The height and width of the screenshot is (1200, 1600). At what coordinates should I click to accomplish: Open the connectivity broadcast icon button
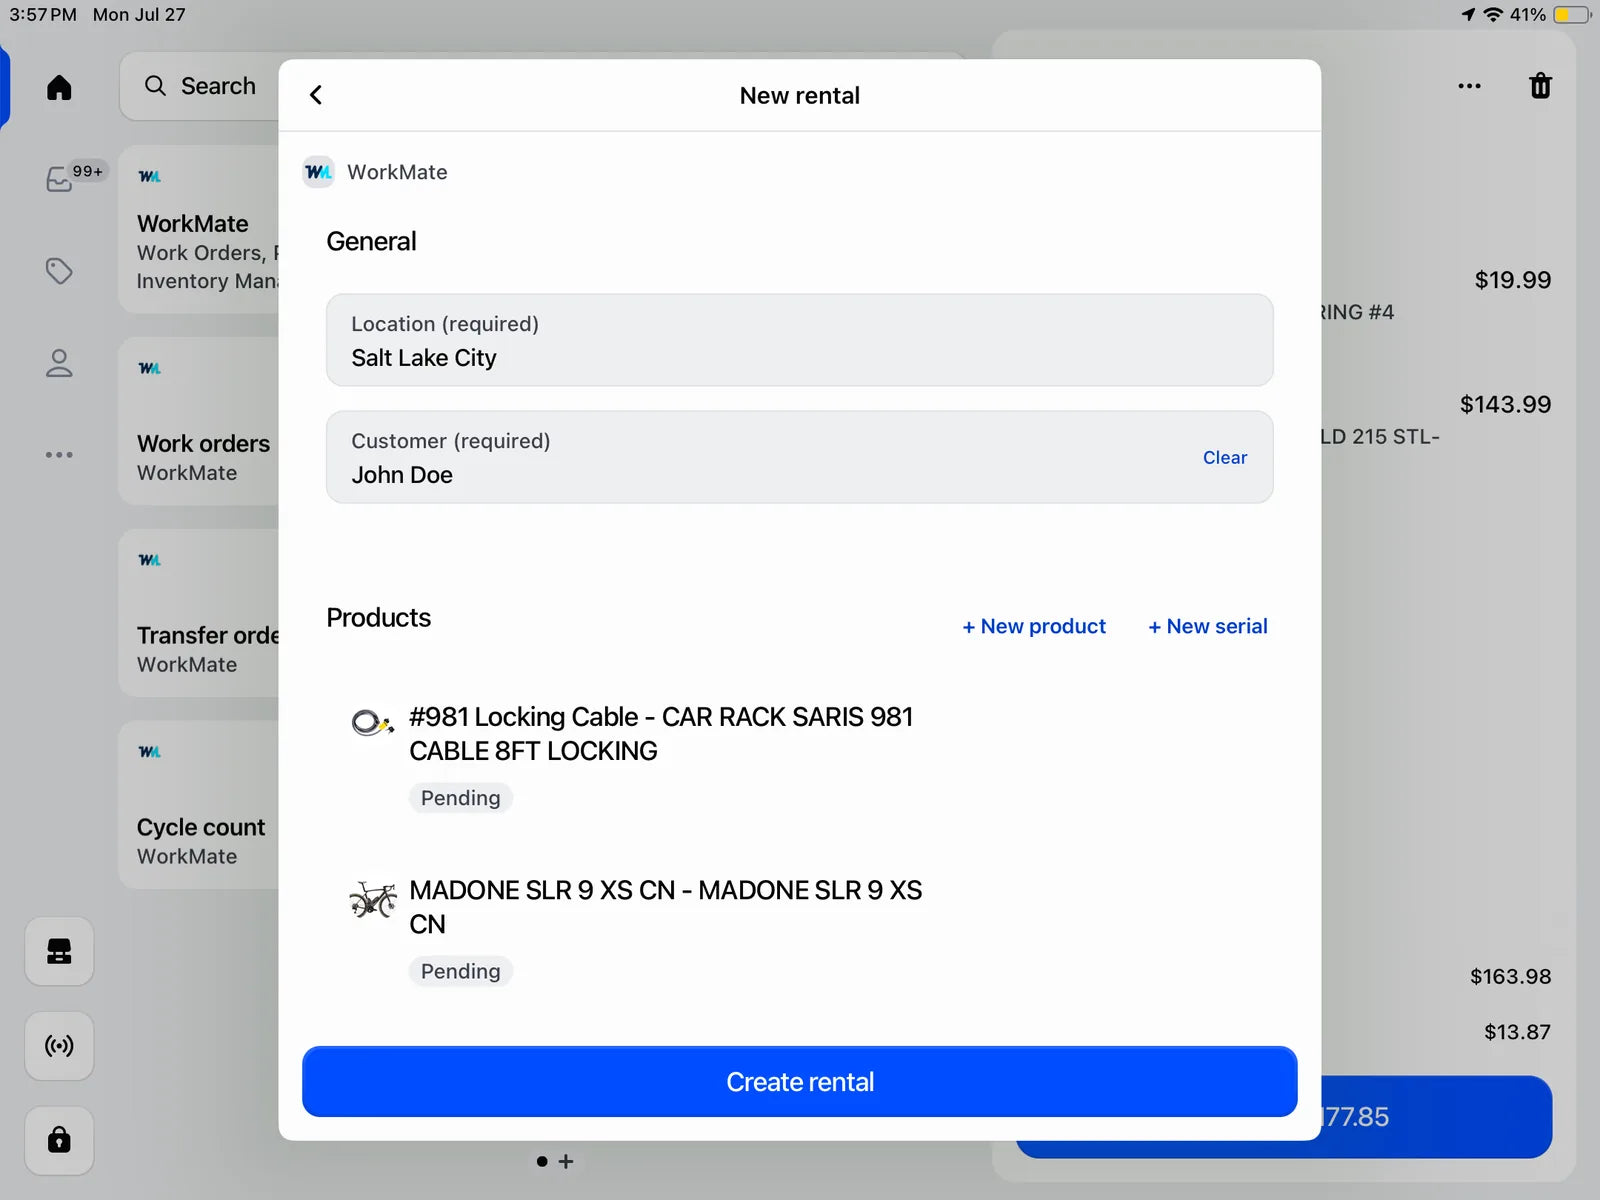(59, 1046)
